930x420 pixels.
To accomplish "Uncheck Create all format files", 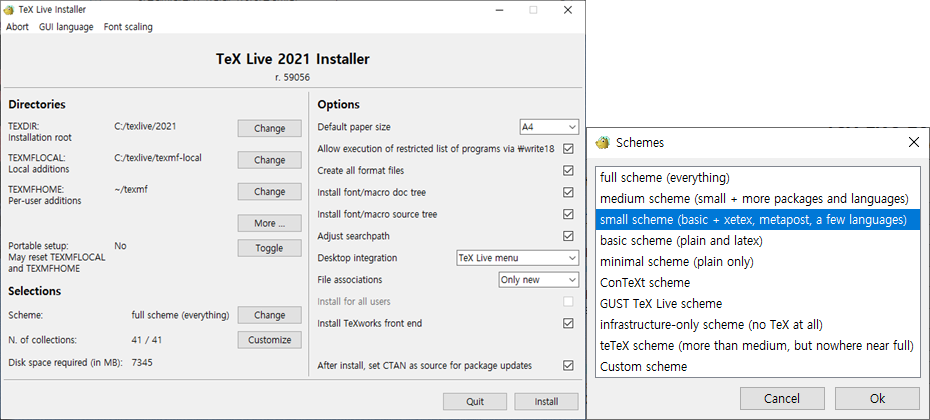I will click(568, 170).
